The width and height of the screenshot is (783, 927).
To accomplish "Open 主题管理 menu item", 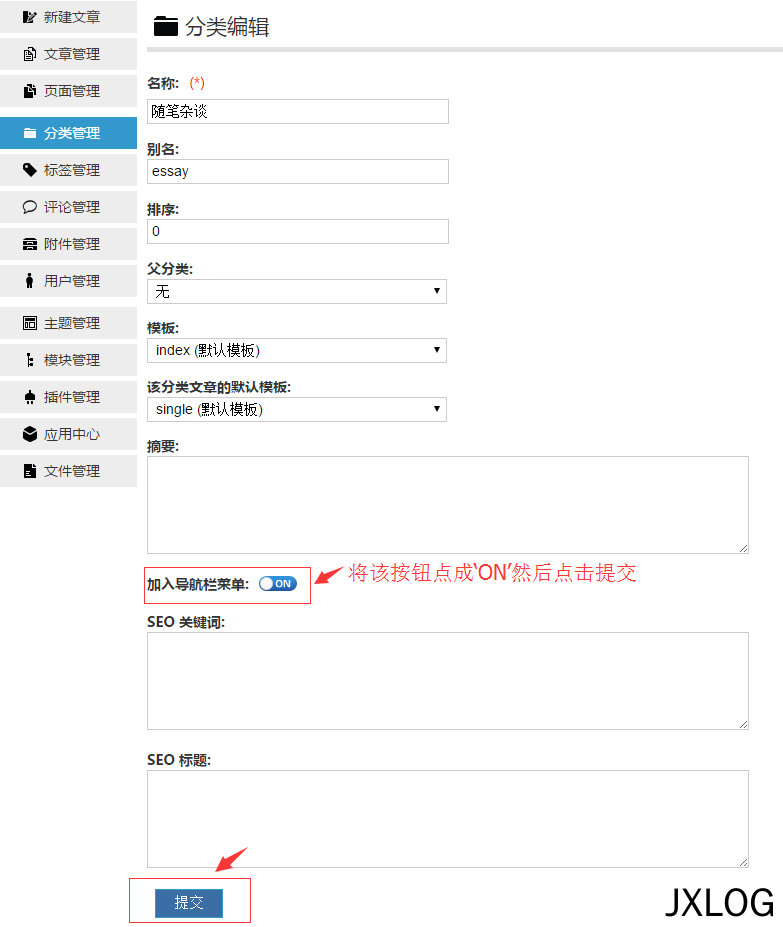I will 69,323.
